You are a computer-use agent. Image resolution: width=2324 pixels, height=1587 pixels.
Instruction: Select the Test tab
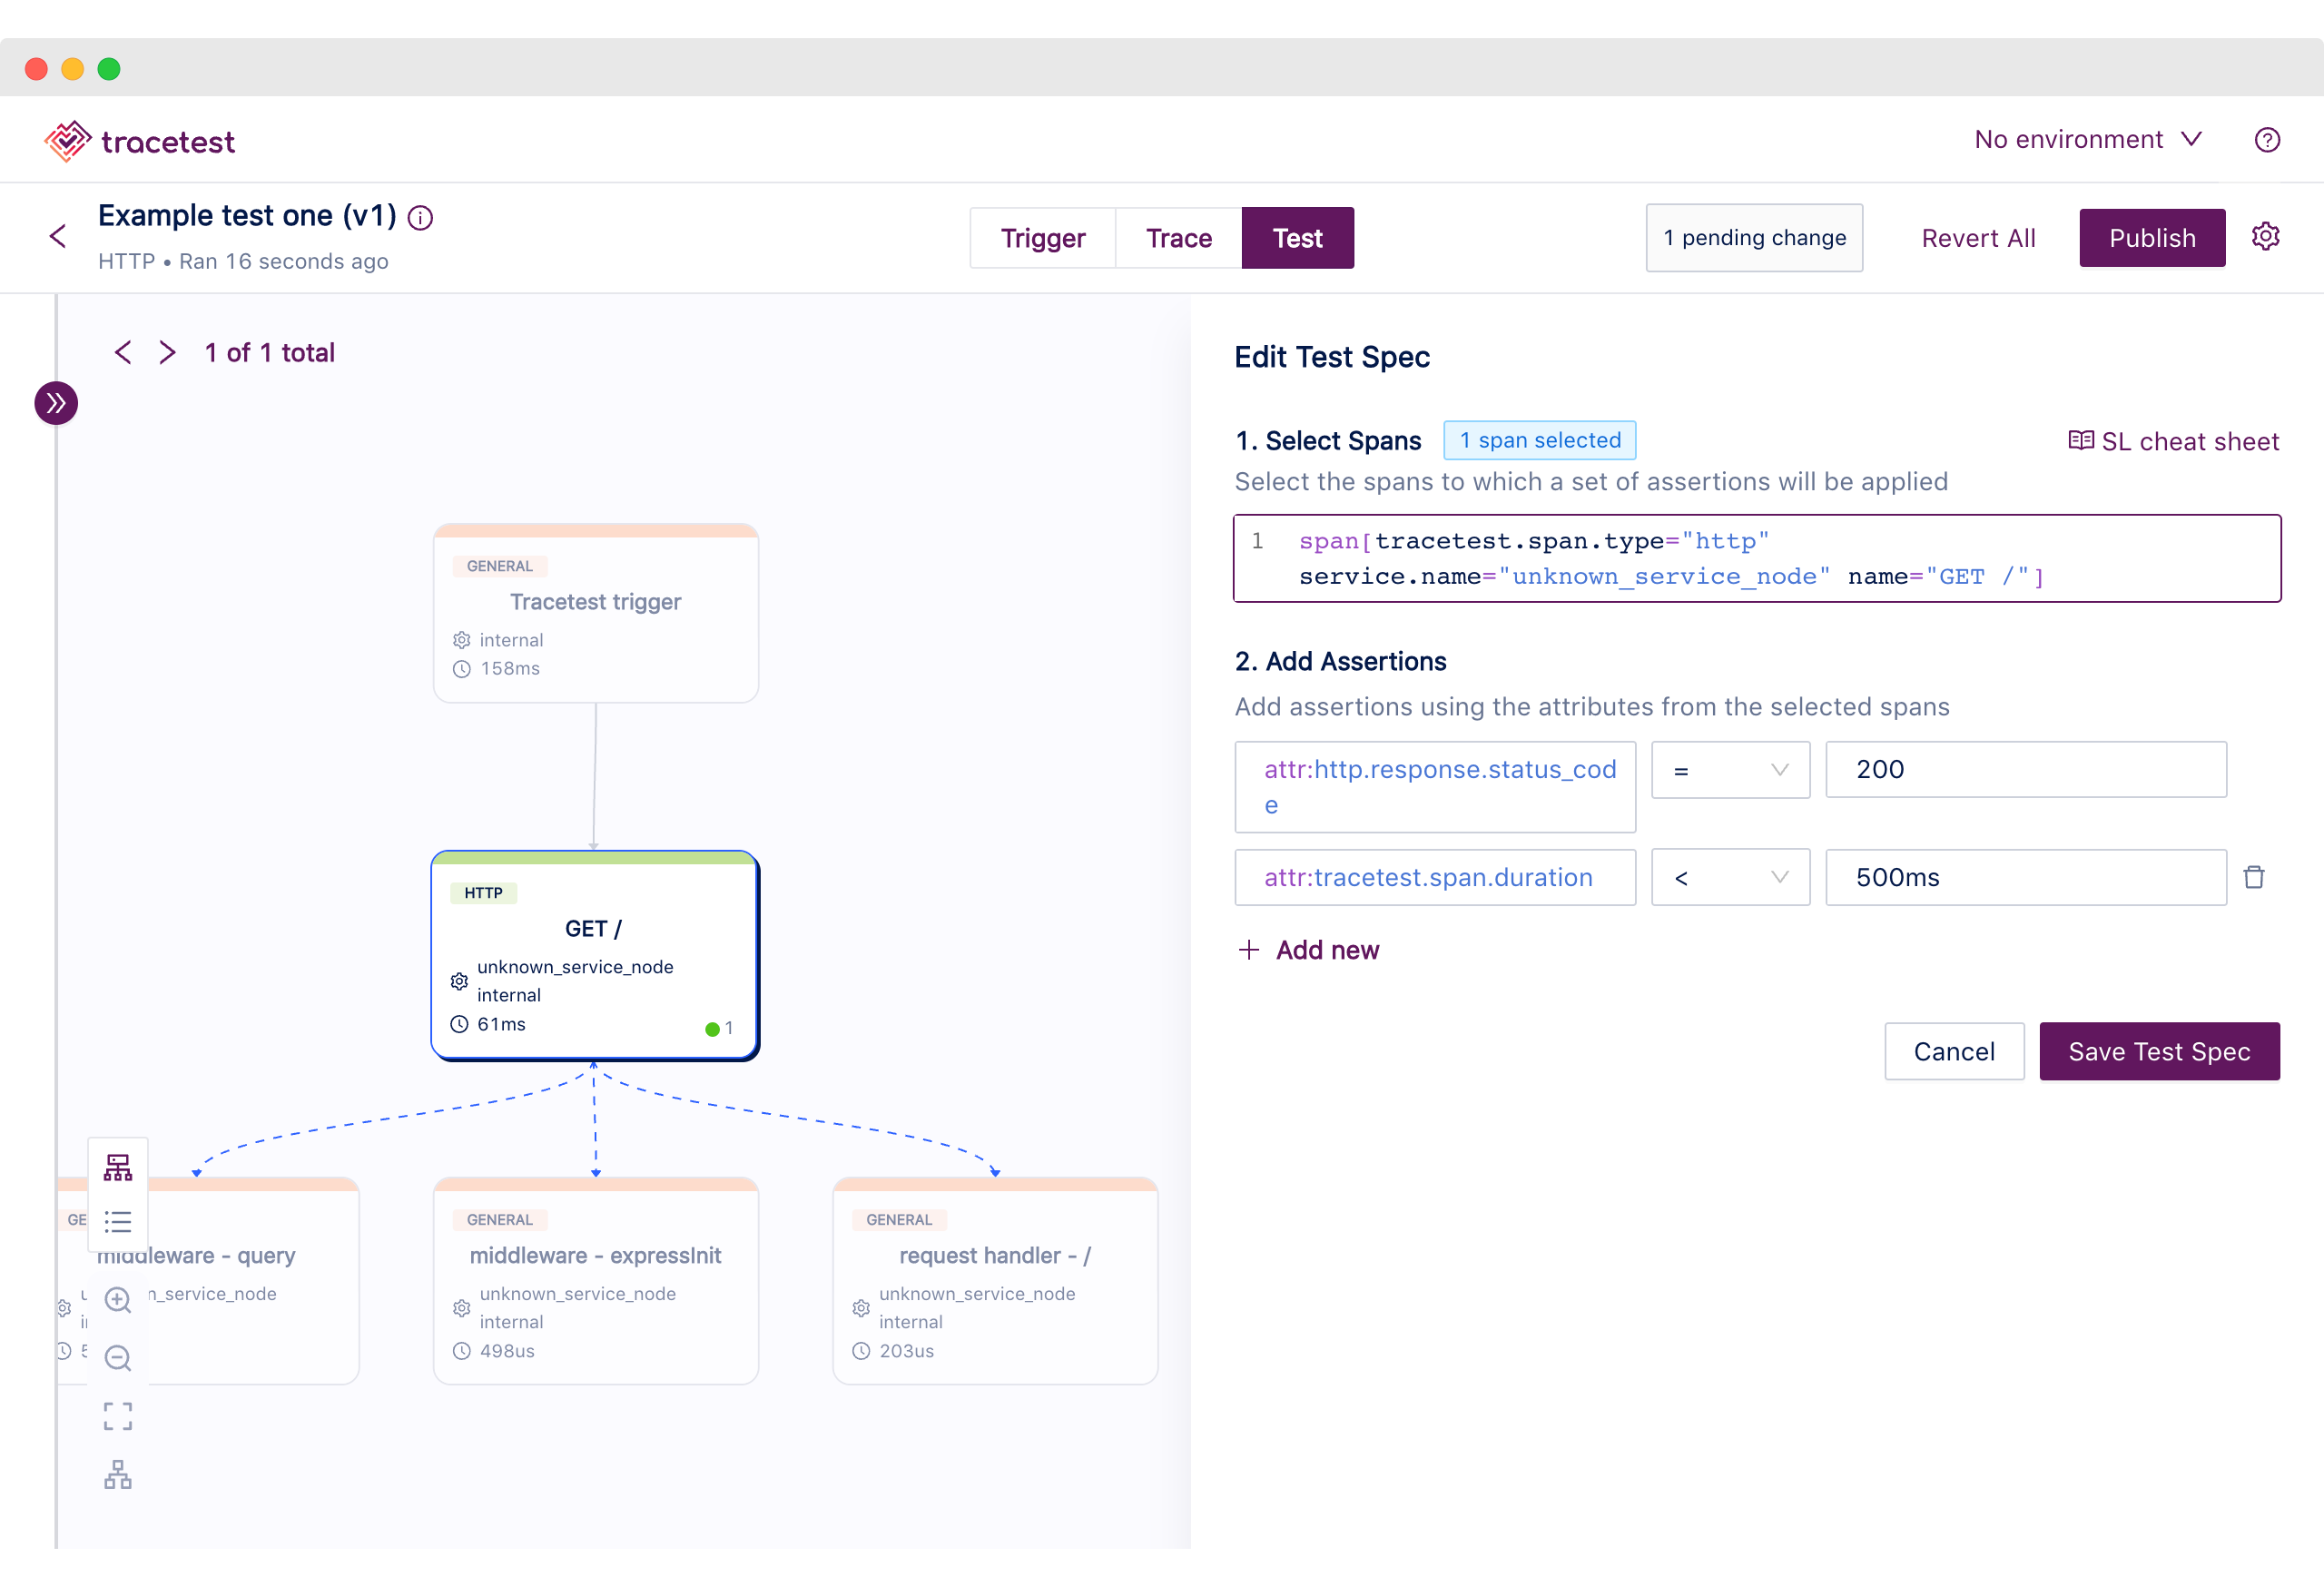point(1298,238)
